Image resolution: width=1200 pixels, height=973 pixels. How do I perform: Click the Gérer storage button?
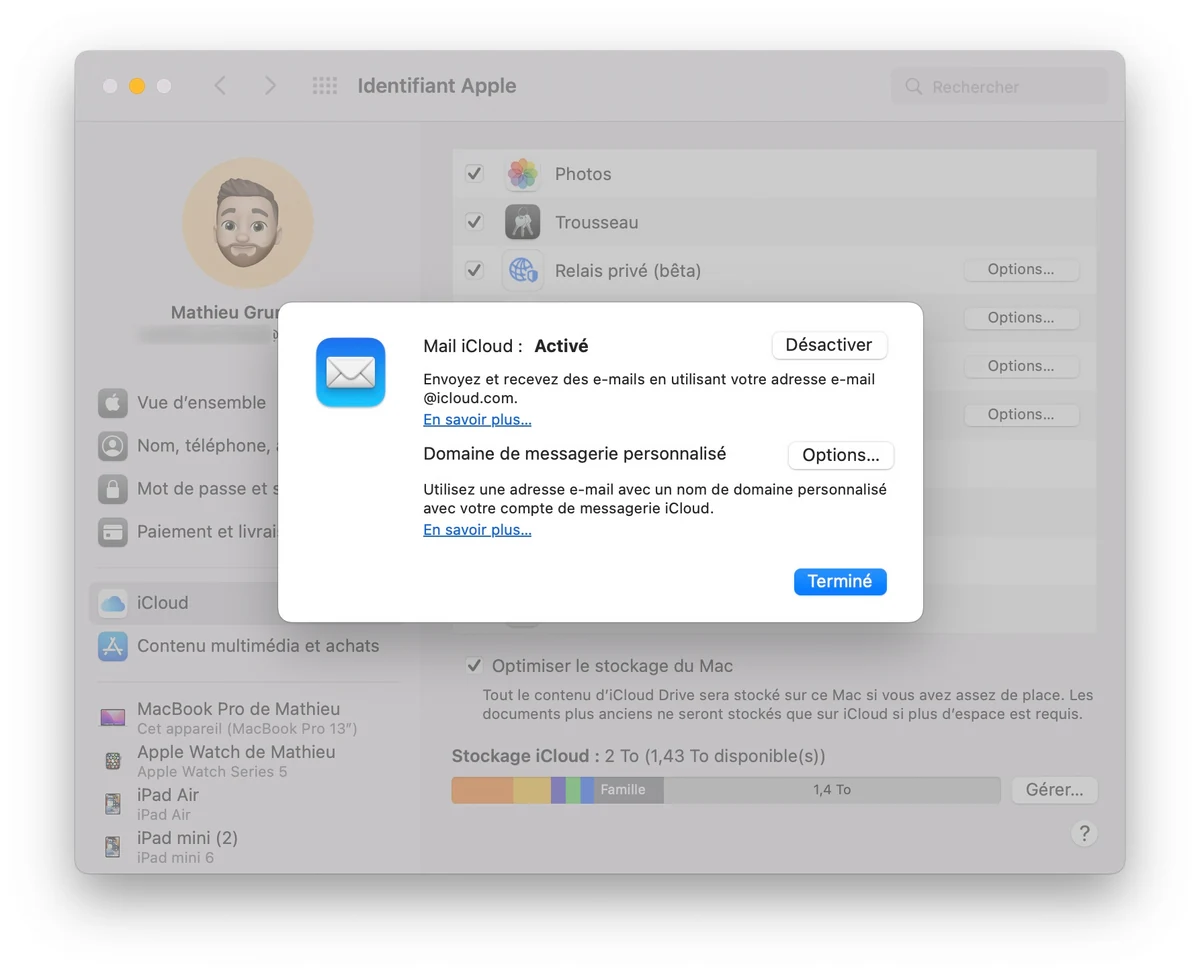coord(1054,790)
